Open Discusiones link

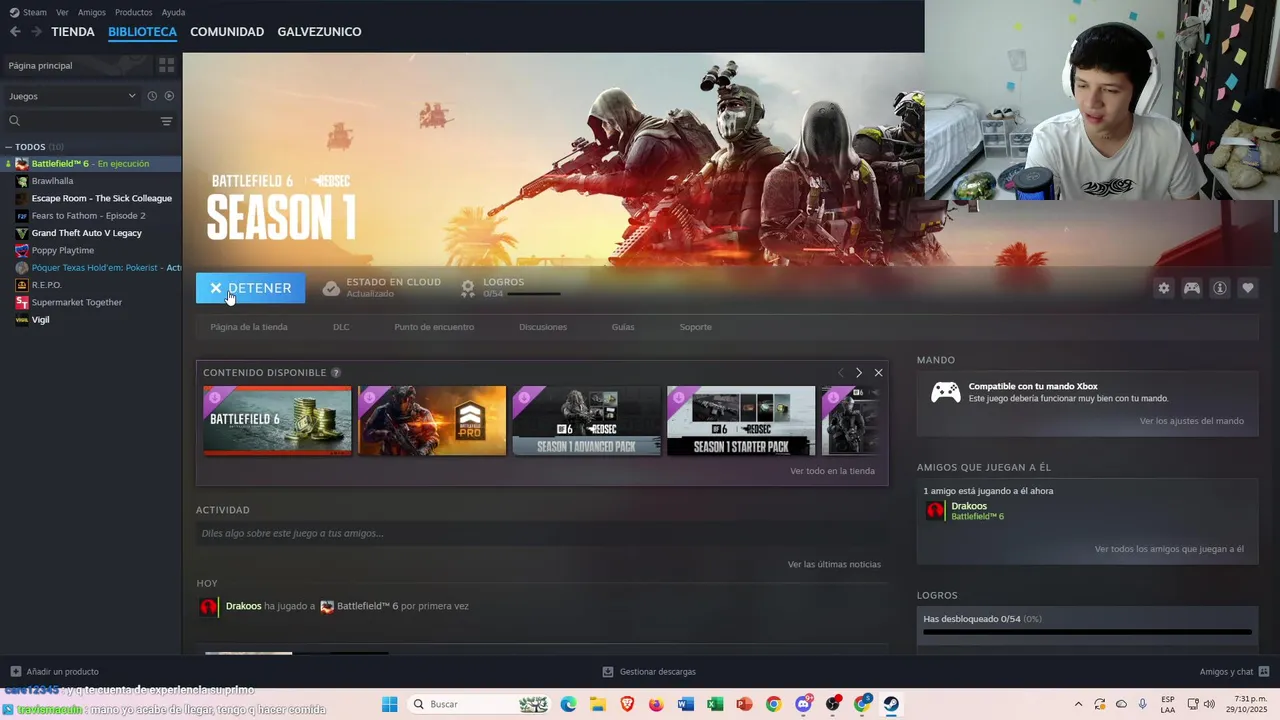[x=543, y=327]
